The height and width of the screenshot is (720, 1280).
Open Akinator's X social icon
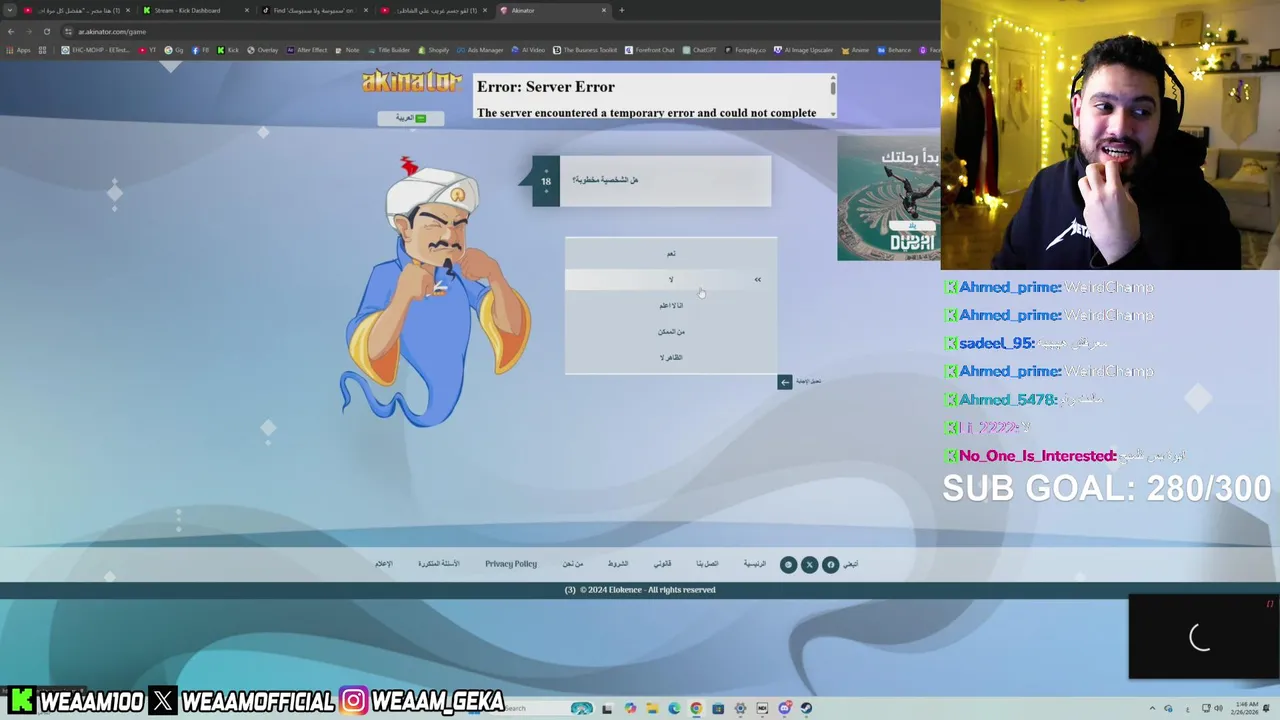(x=809, y=565)
